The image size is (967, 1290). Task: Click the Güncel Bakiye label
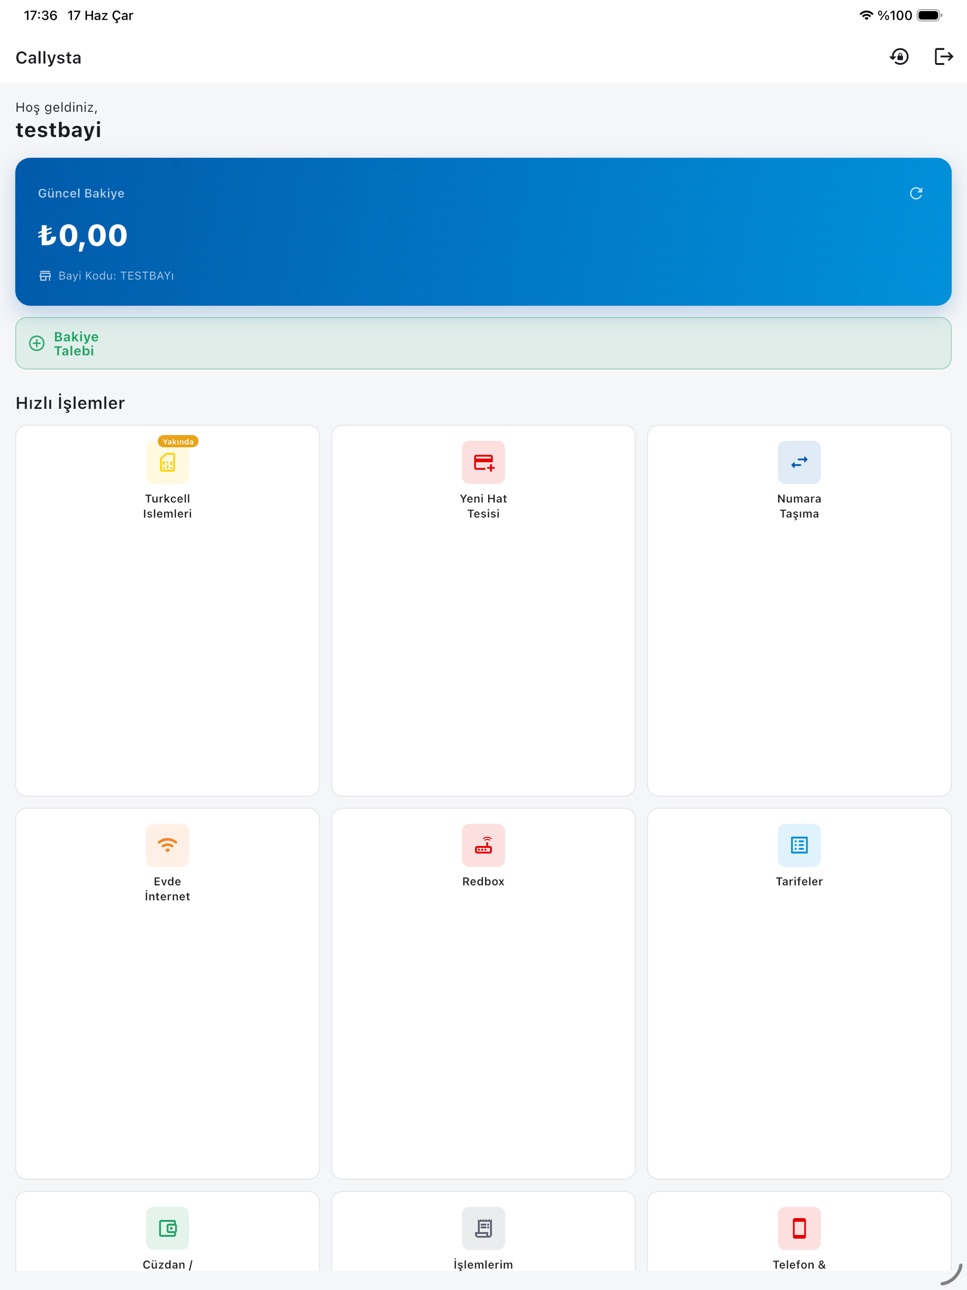[x=81, y=193]
